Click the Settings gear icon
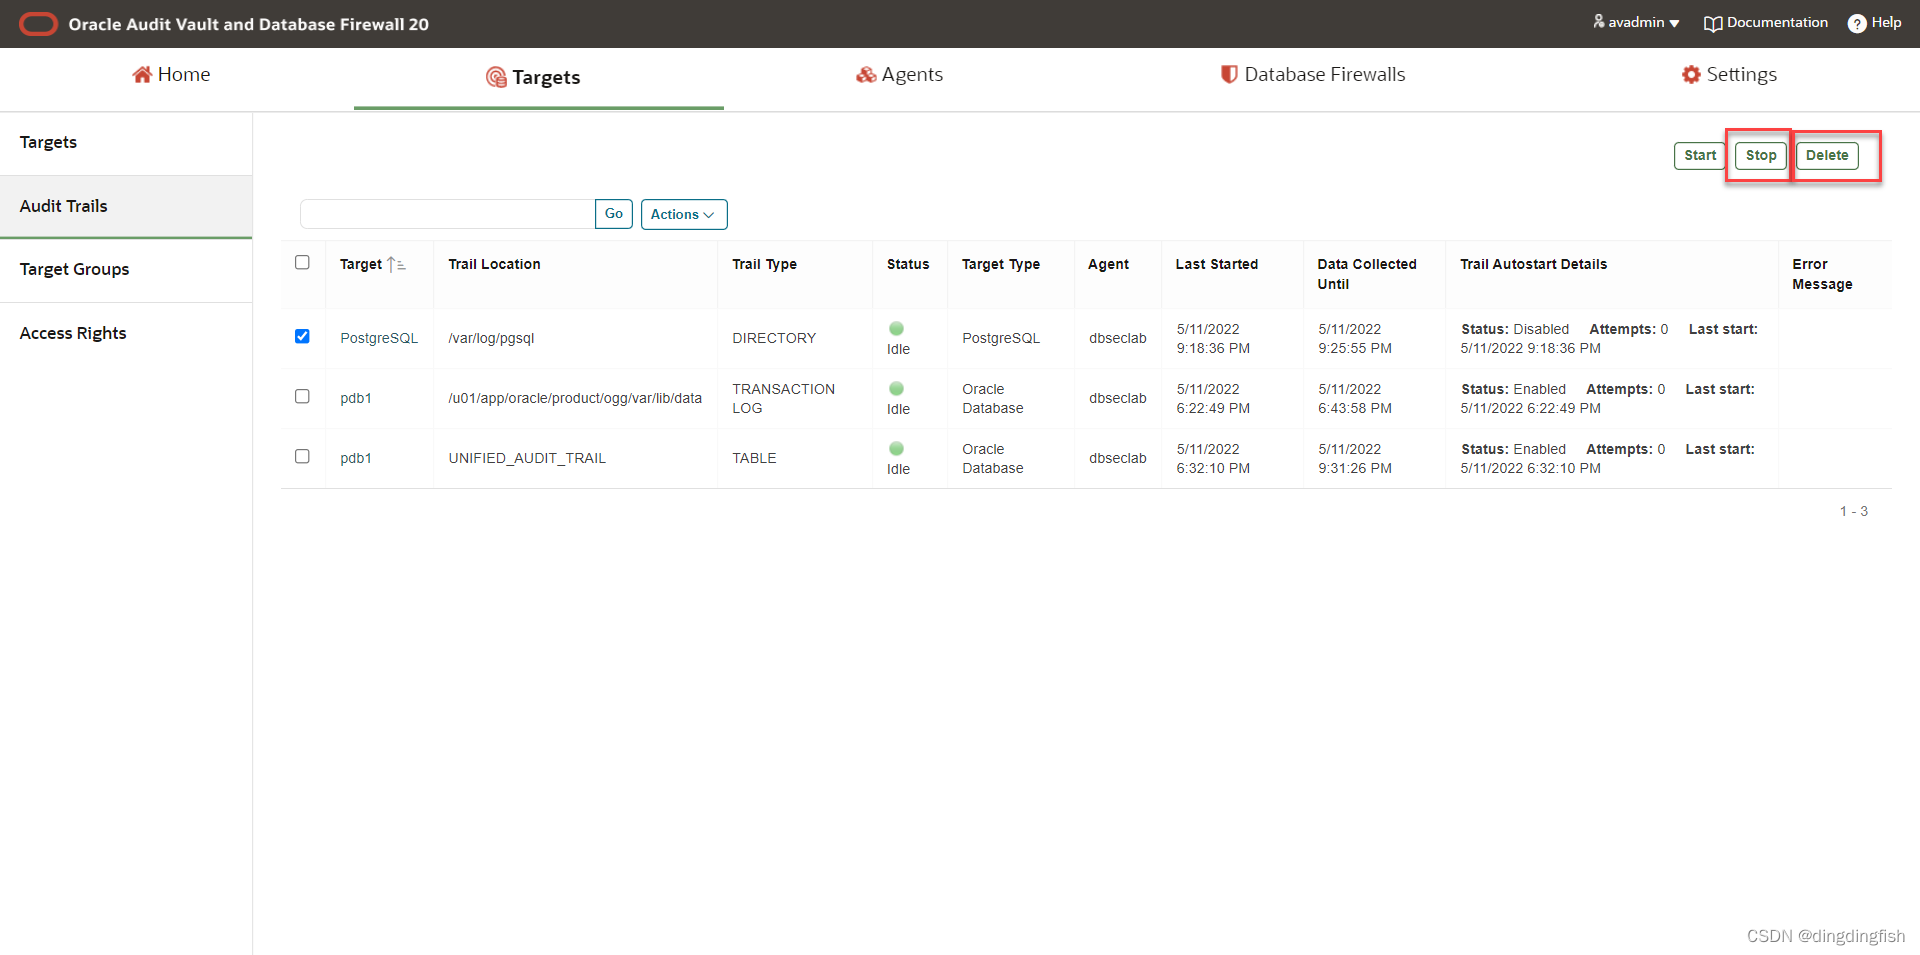 [x=1691, y=75]
